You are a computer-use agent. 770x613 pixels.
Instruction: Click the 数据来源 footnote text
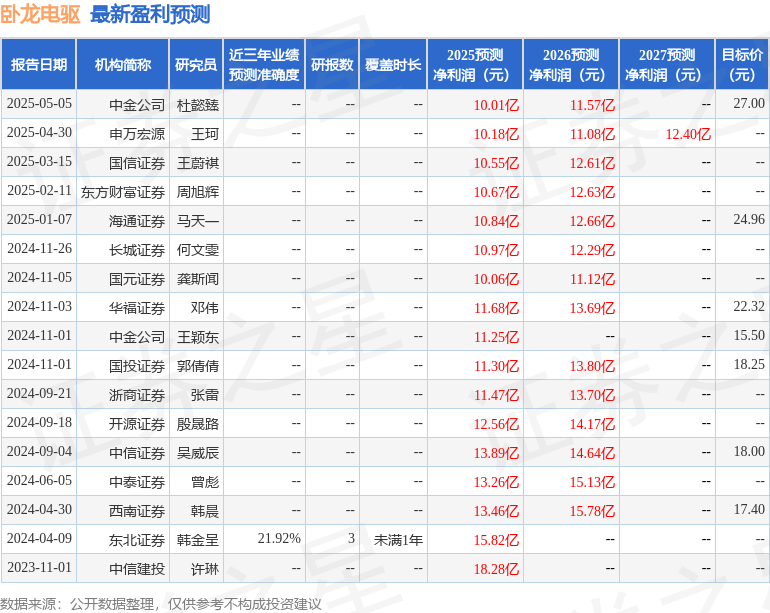[x=161, y=604]
